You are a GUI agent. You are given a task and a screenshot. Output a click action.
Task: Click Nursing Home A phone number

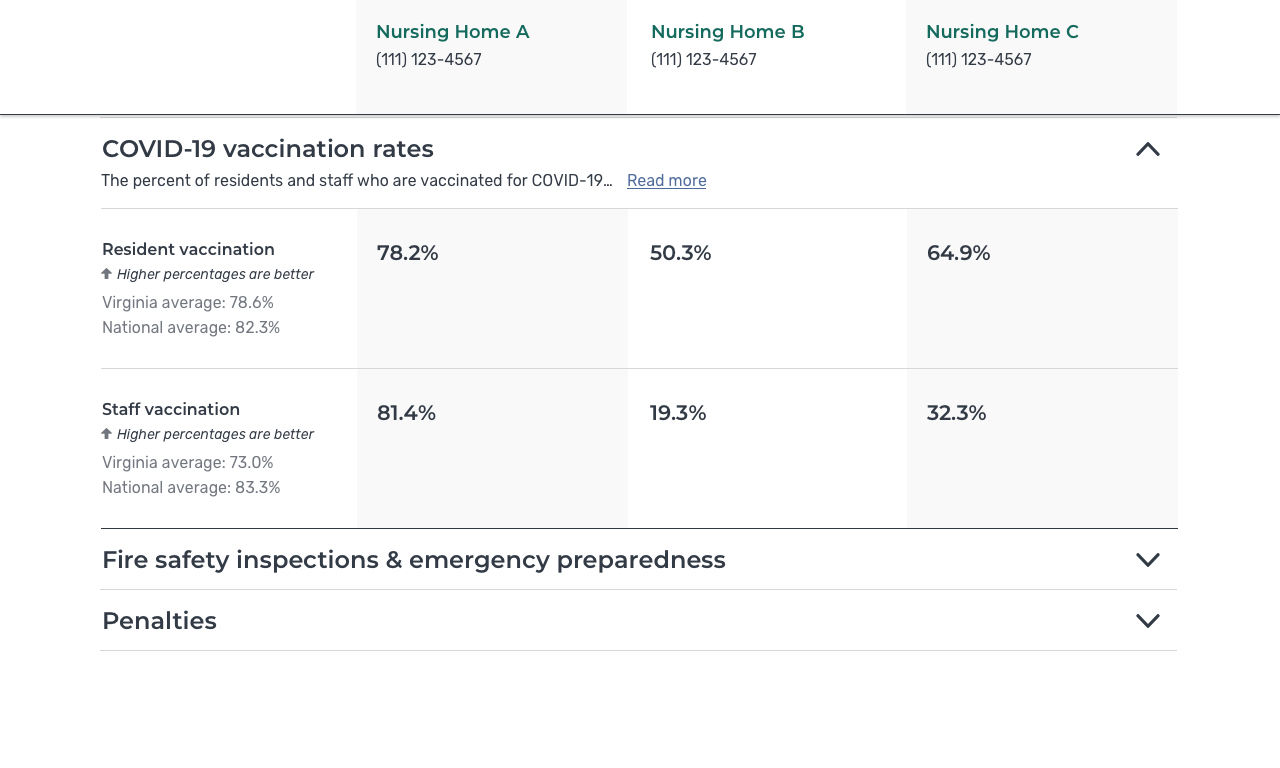click(429, 60)
